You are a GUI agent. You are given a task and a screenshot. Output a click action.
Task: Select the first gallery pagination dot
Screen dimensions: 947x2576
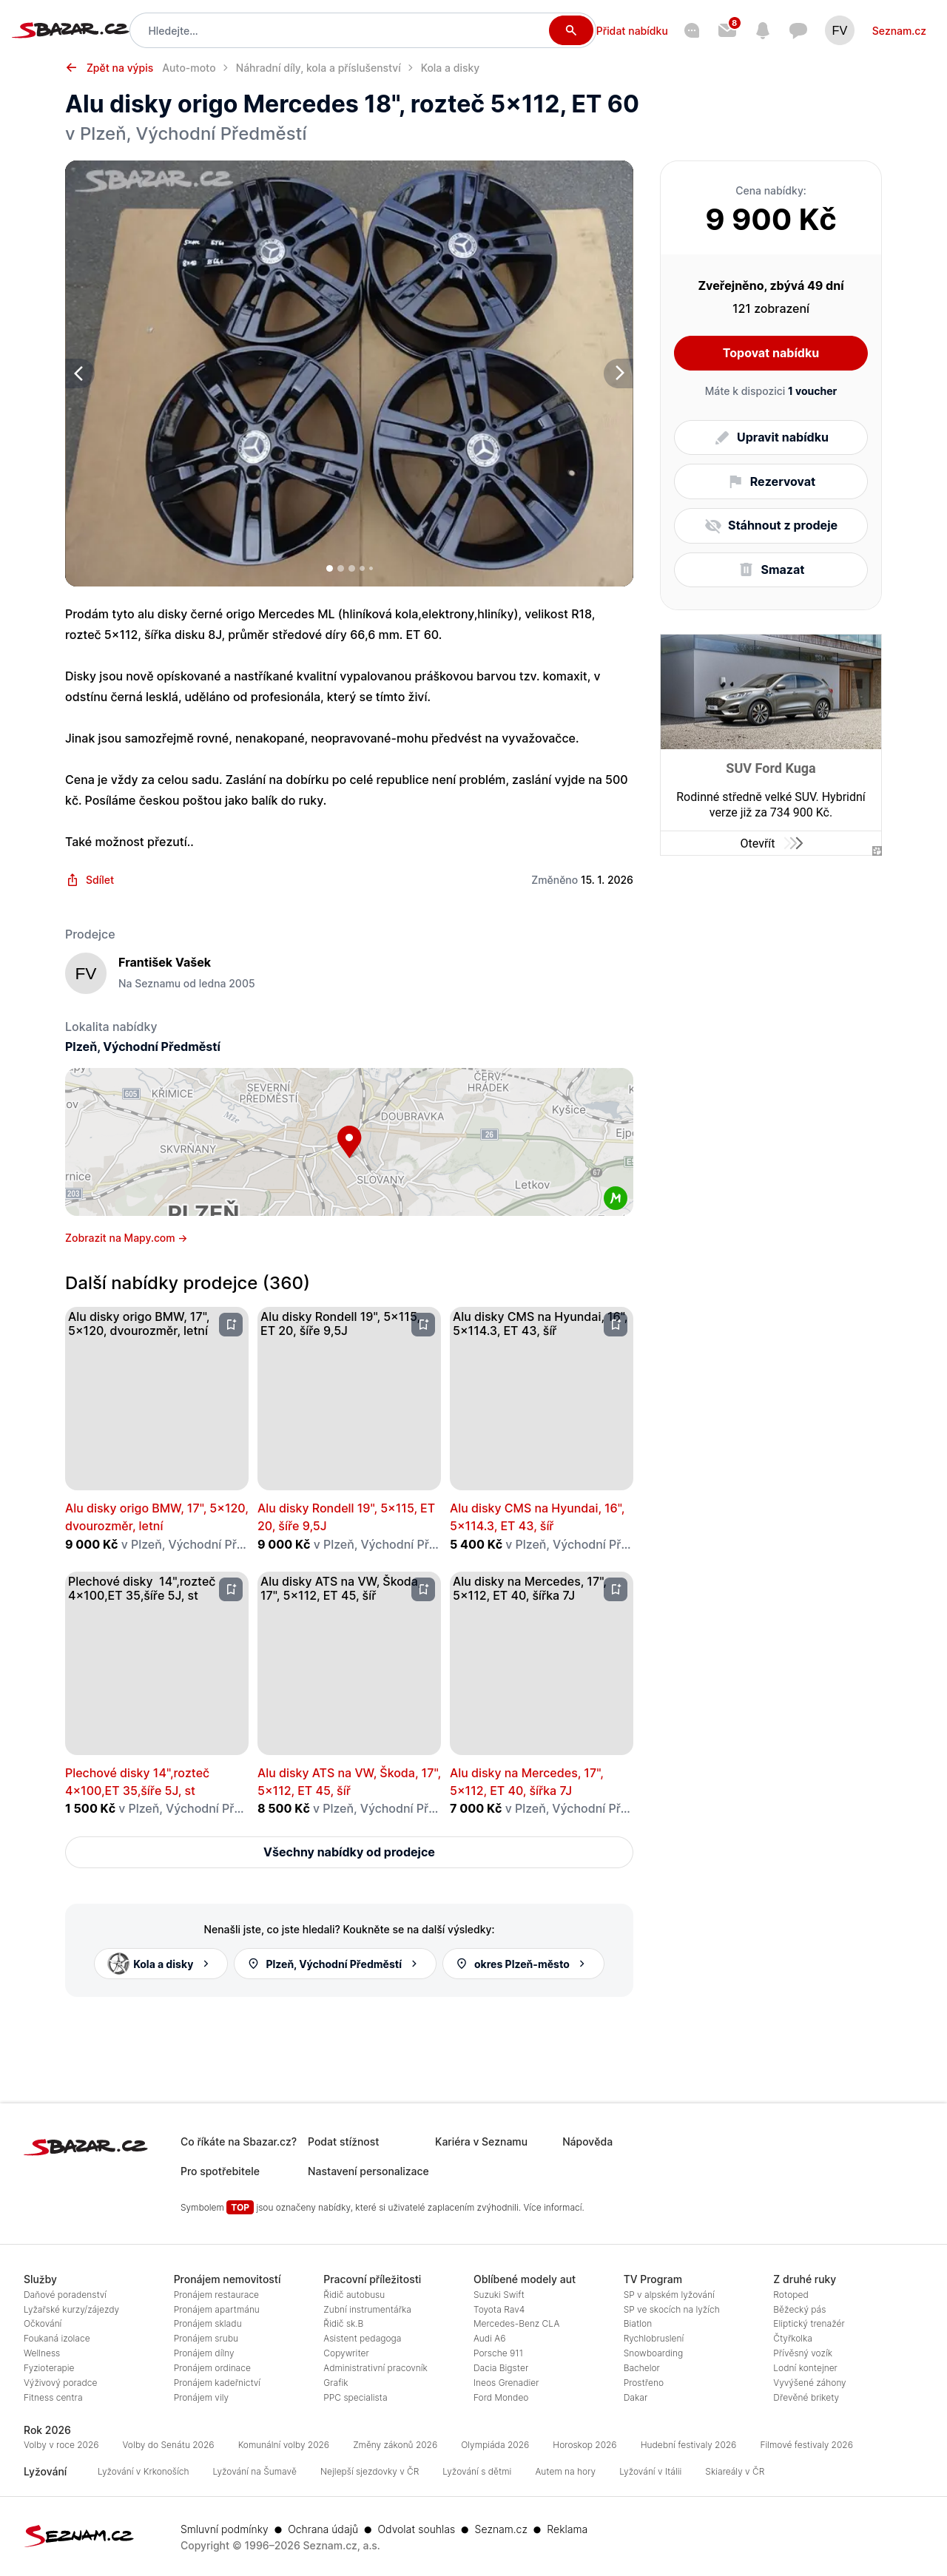click(330, 568)
